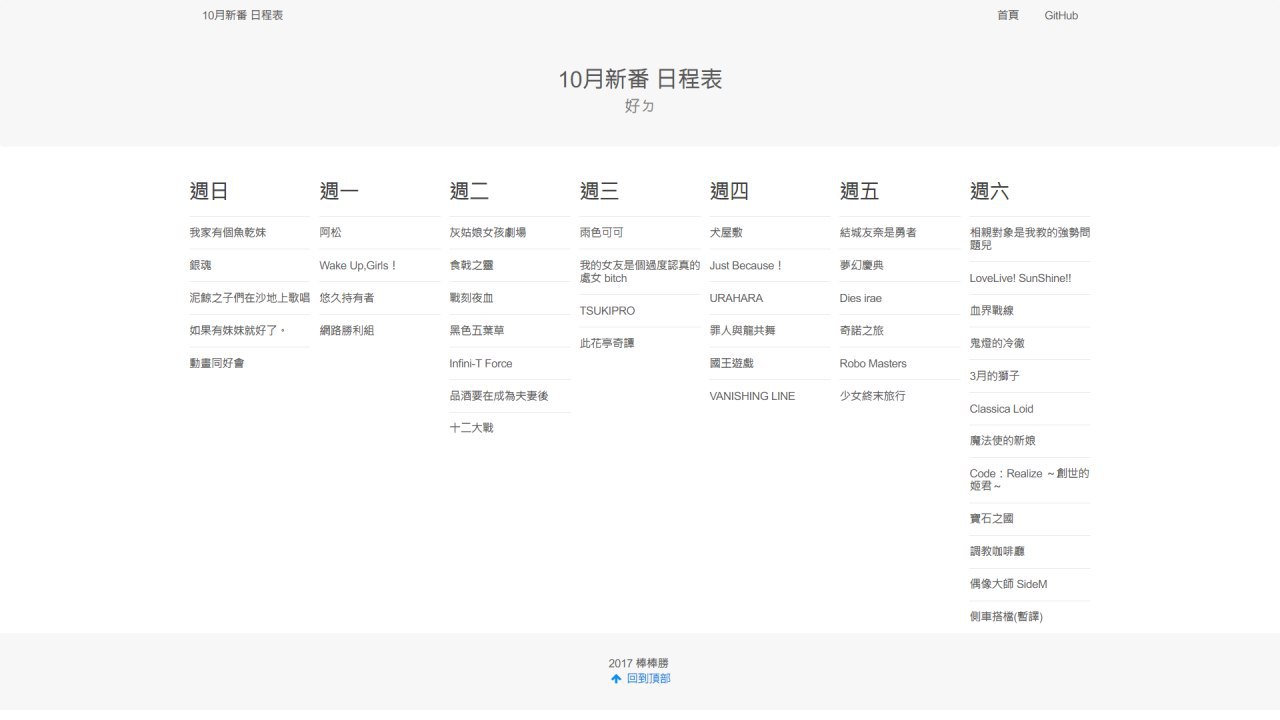Select Just Because！ under 週四
The height and width of the screenshot is (720, 1280).
pyautogui.click(x=746, y=265)
